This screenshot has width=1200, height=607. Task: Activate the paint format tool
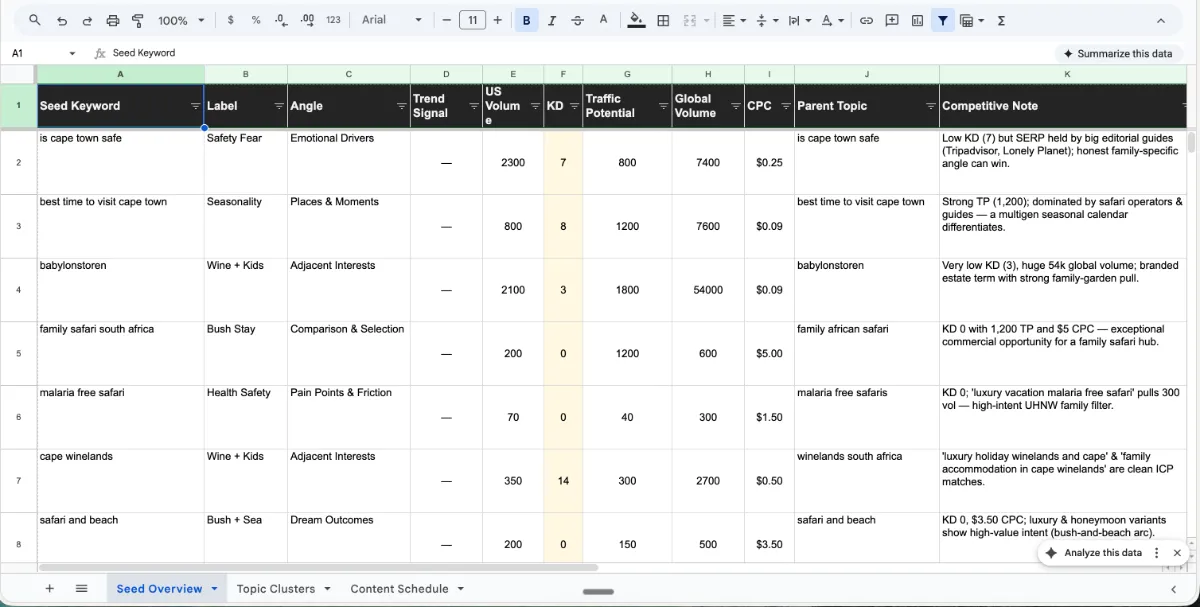[138, 20]
